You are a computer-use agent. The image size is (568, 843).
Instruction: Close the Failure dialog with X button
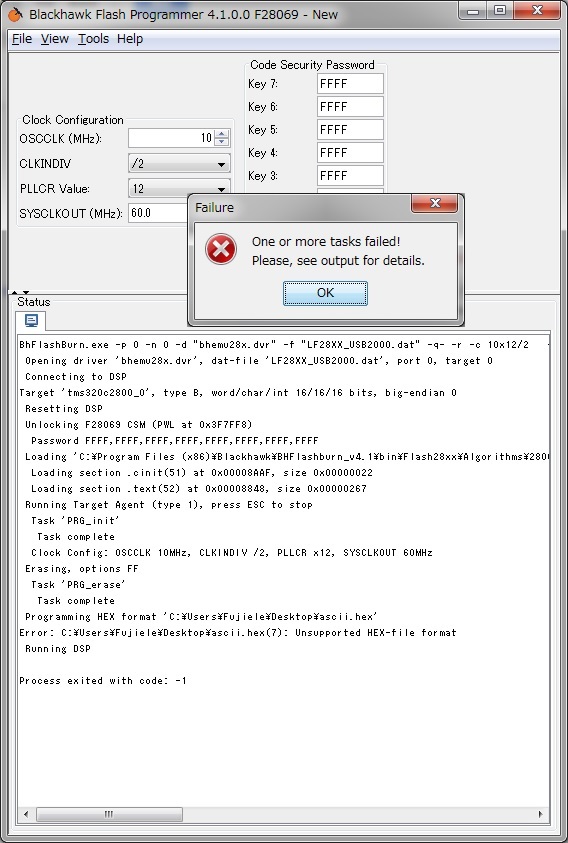tap(435, 203)
